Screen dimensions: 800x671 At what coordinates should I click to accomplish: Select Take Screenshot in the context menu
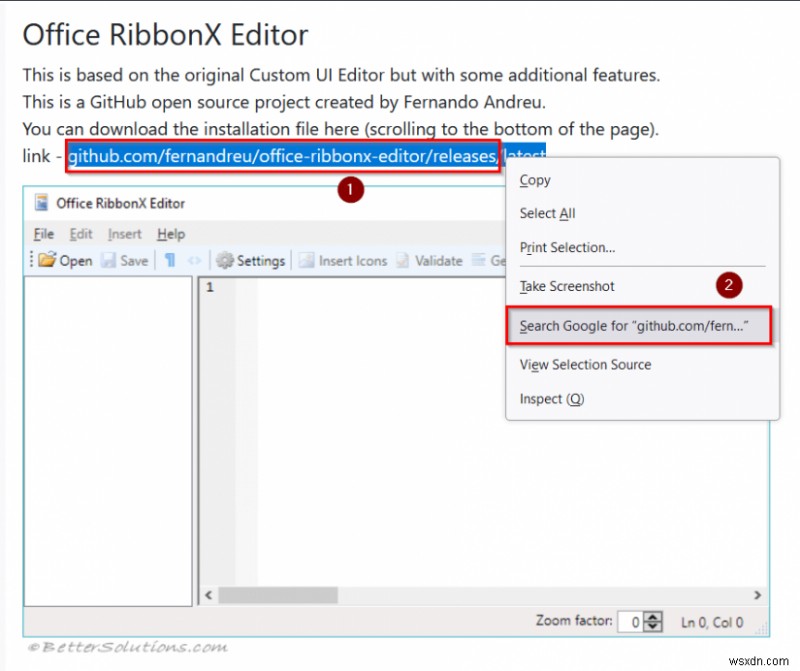pyautogui.click(x=566, y=286)
